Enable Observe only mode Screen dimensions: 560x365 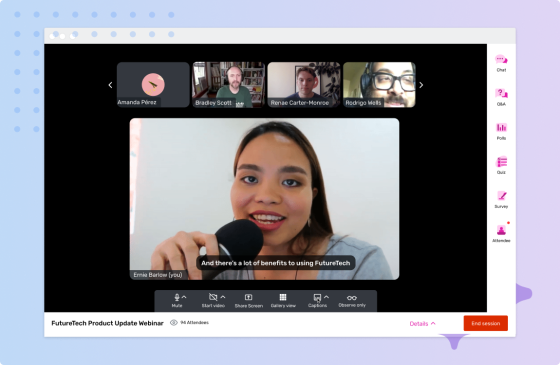point(352,300)
